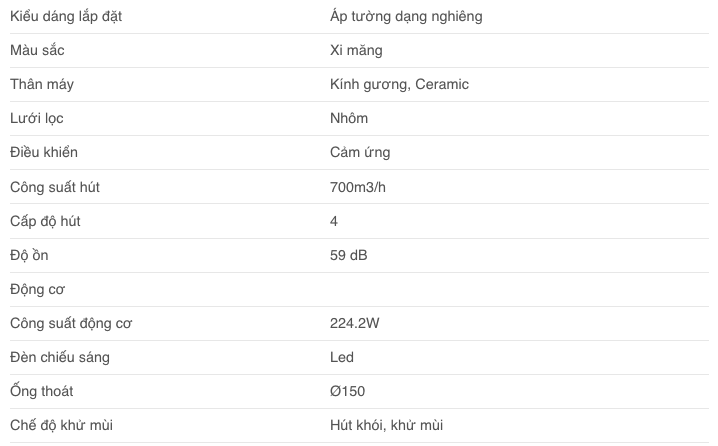Select the 'Cảm ứng' control value
718x446 pixels.
pos(360,152)
